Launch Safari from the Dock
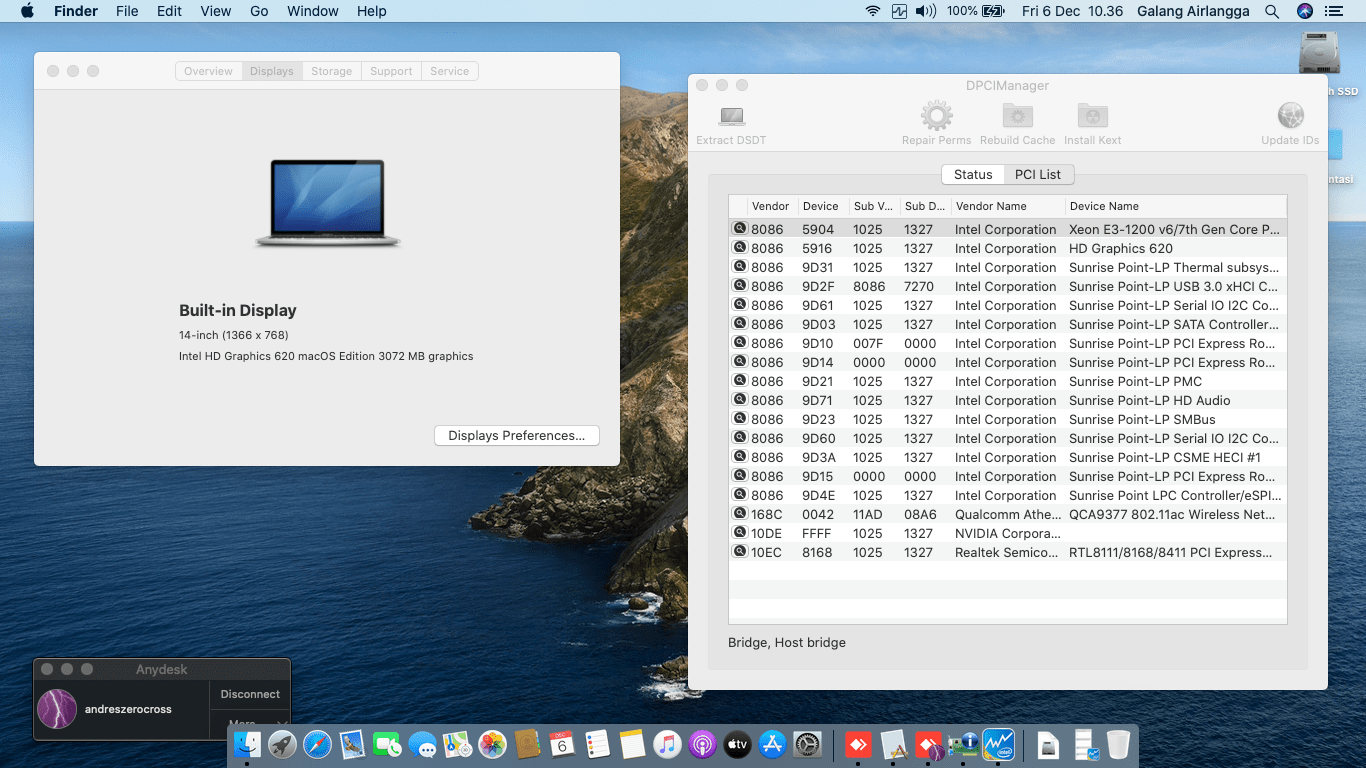This screenshot has width=1366, height=768. [x=317, y=744]
